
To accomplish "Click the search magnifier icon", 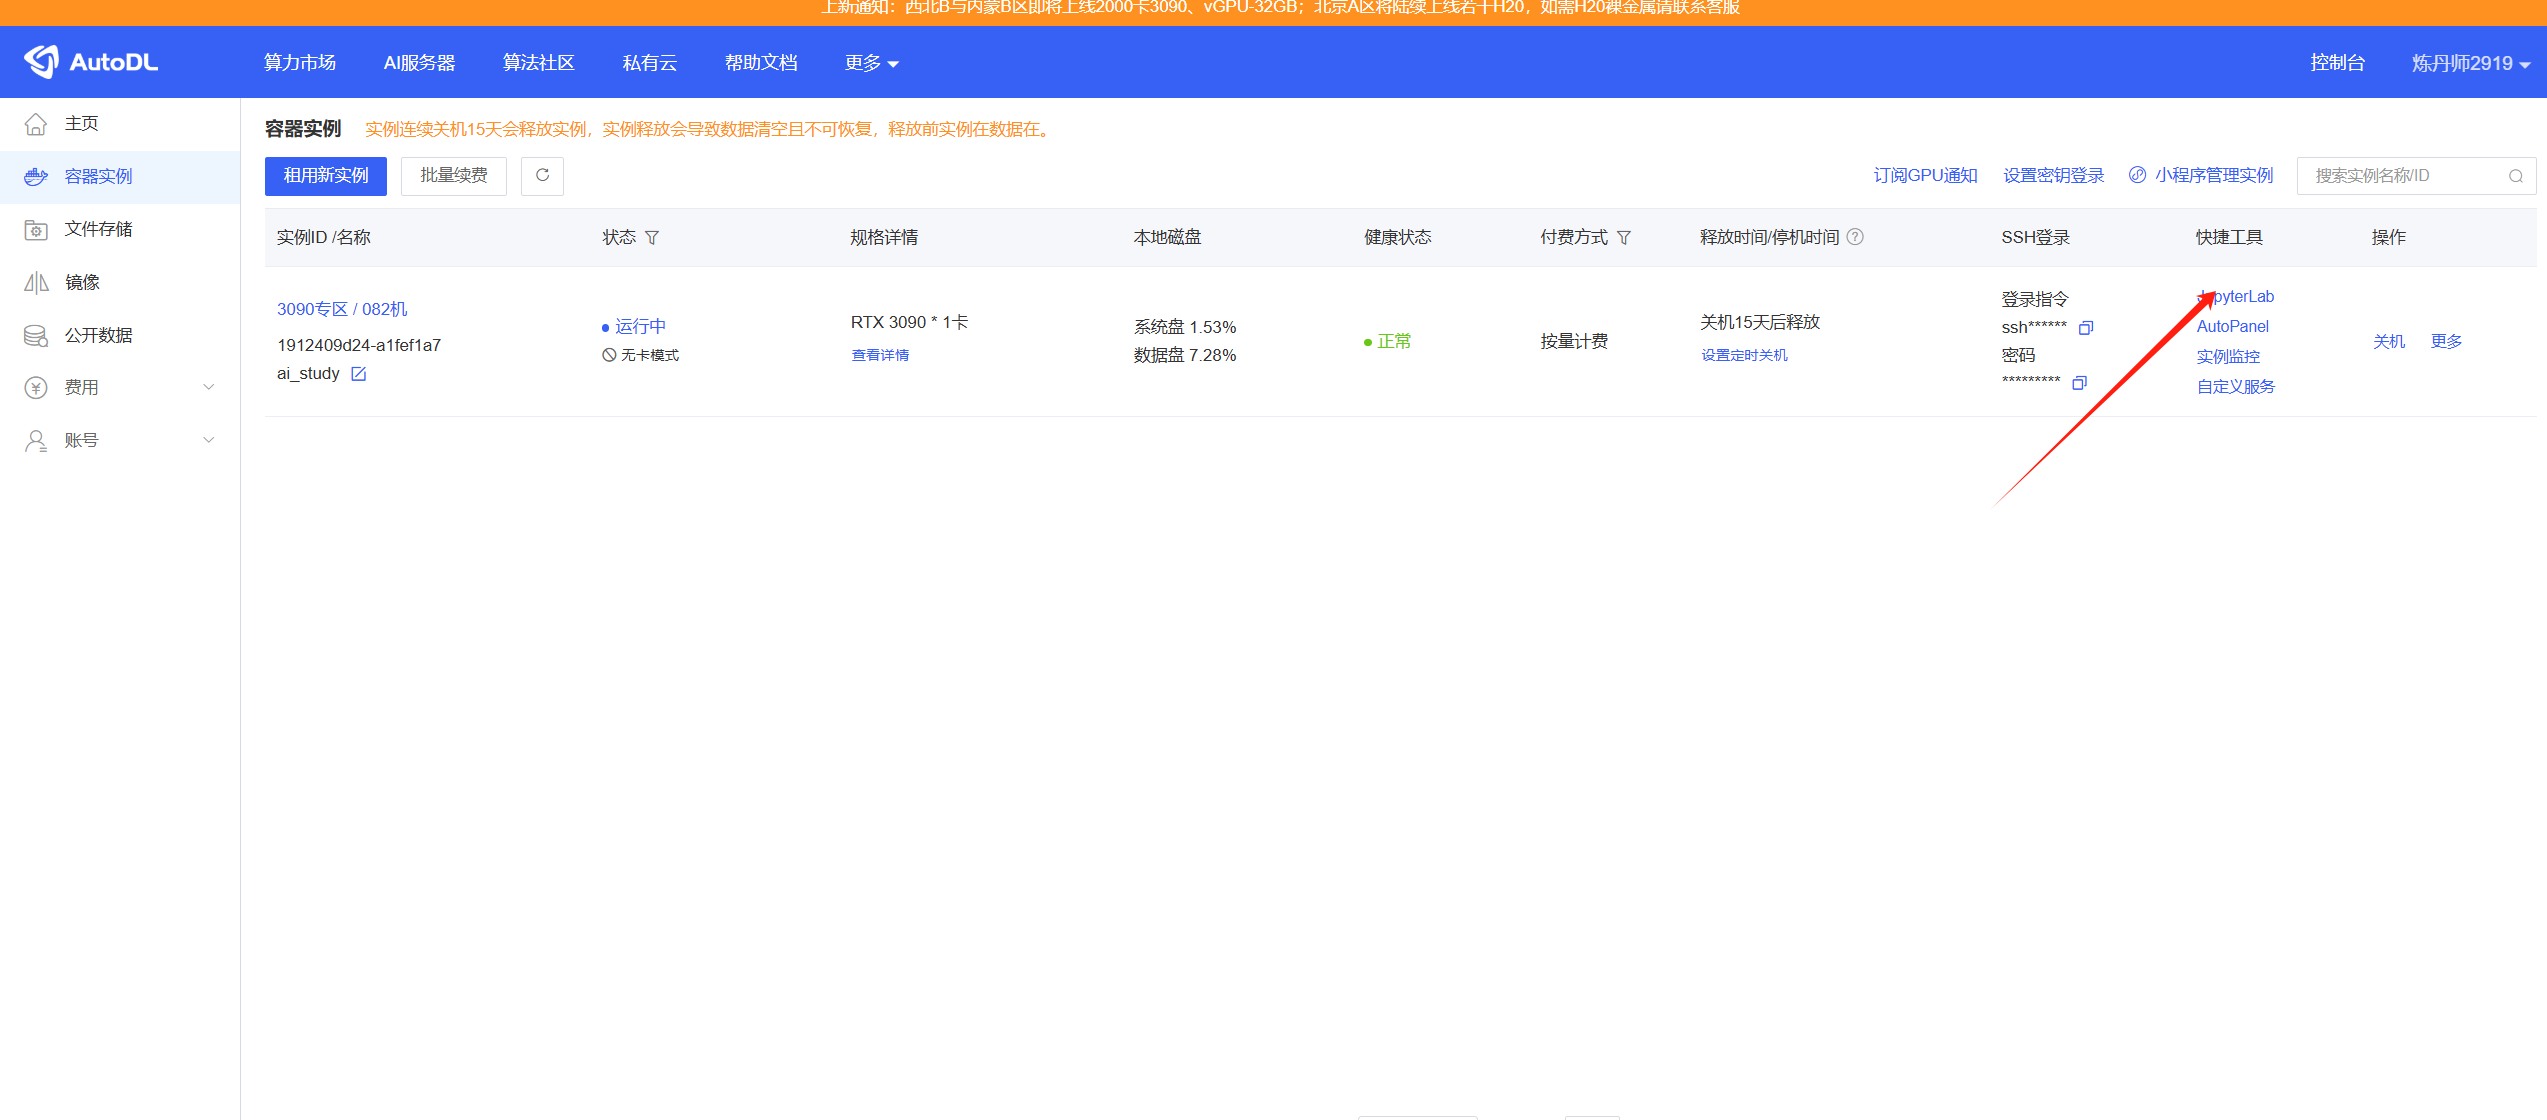I will point(2516,177).
